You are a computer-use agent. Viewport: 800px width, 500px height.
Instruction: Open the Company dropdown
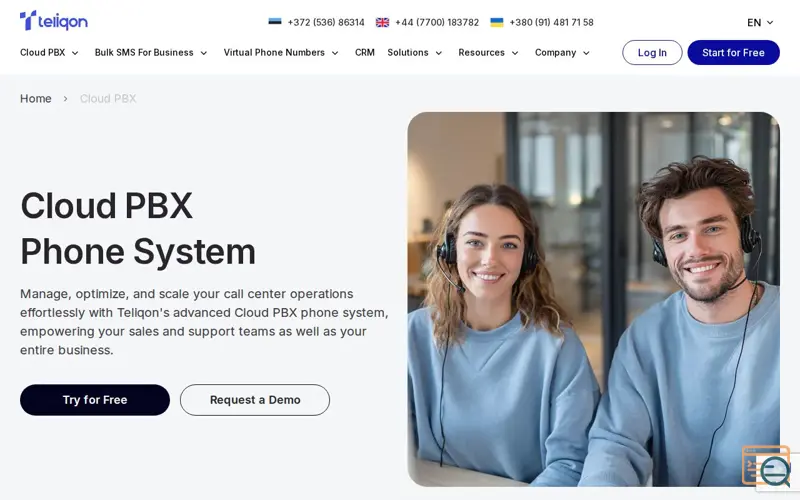(x=562, y=53)
